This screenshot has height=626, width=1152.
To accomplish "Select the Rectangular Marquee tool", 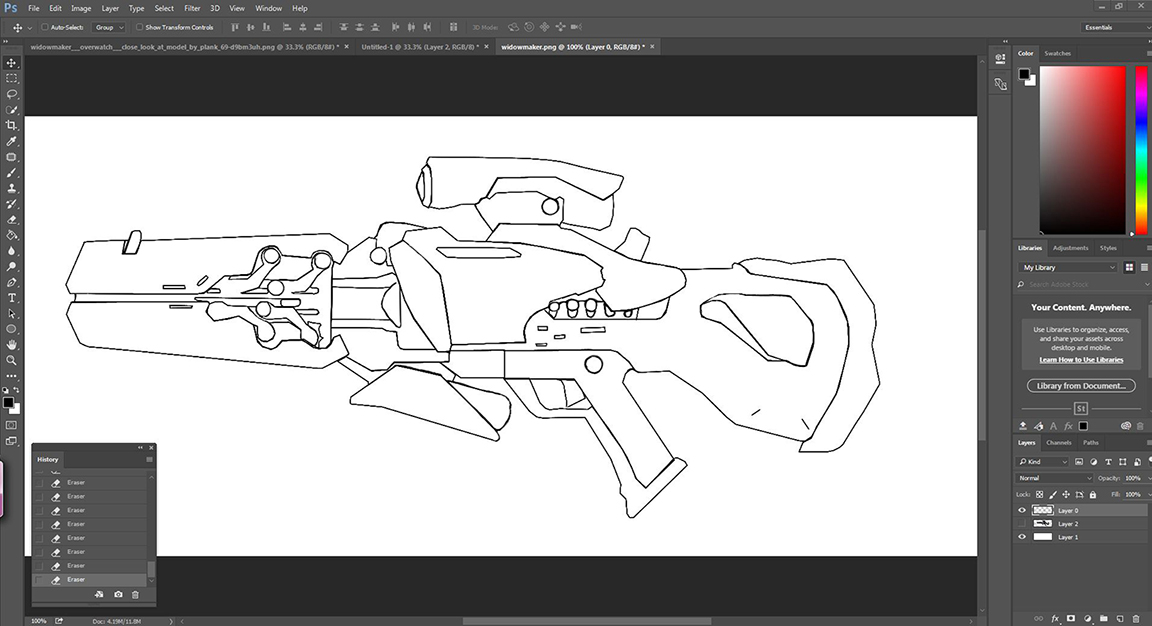I will click(12, 78).
